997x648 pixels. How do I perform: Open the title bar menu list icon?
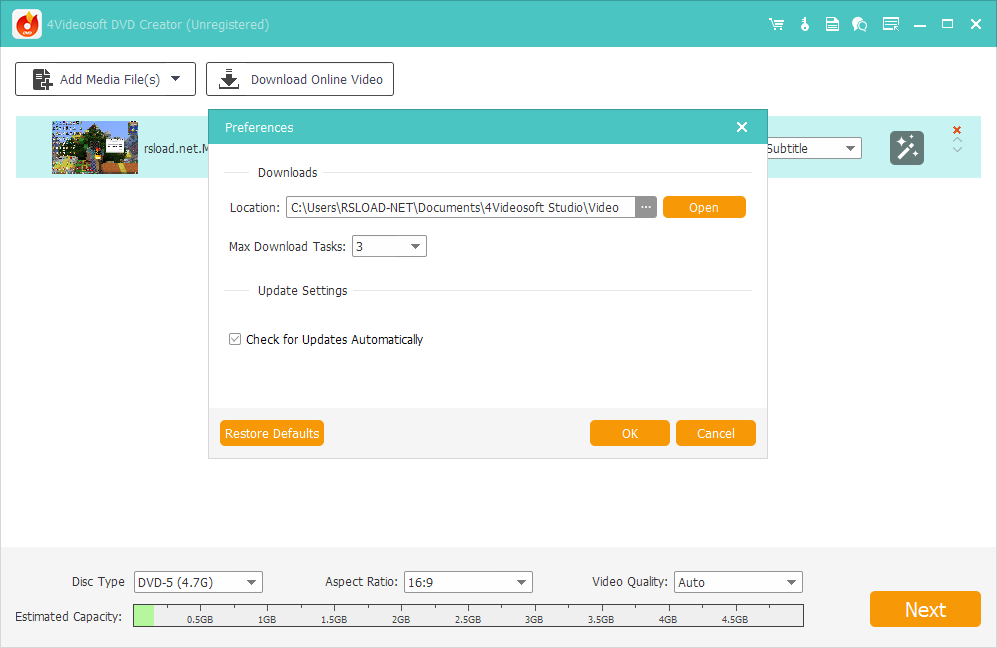(x=891, y=24)
